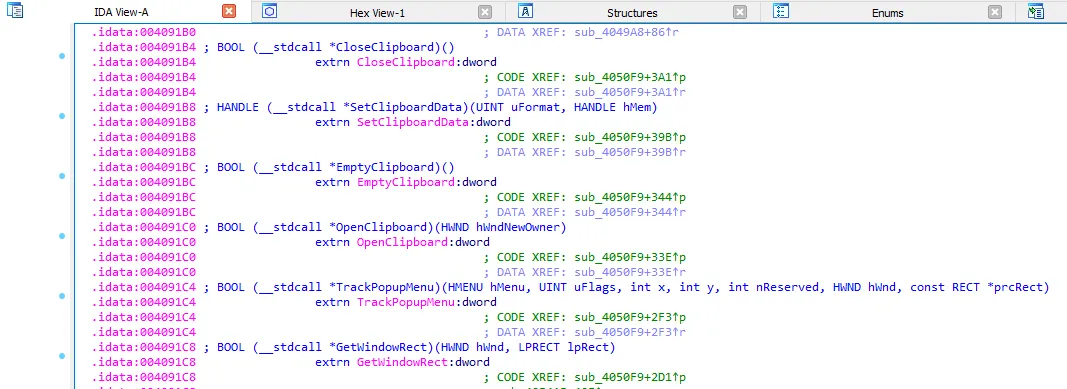Viewport: 1067px width, 389px height.
Task: Toggle breakpoint dot at address 004091C4
Action: pyautogui.click(x=62, y=296)
